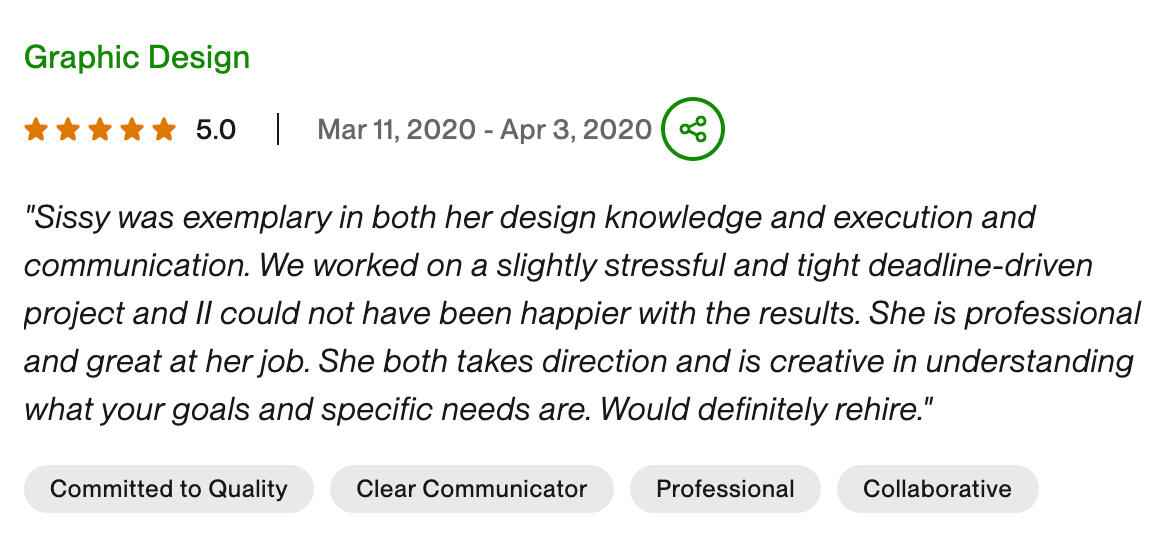
Task: Select the Collaborative tag
Action: (937, 489)
